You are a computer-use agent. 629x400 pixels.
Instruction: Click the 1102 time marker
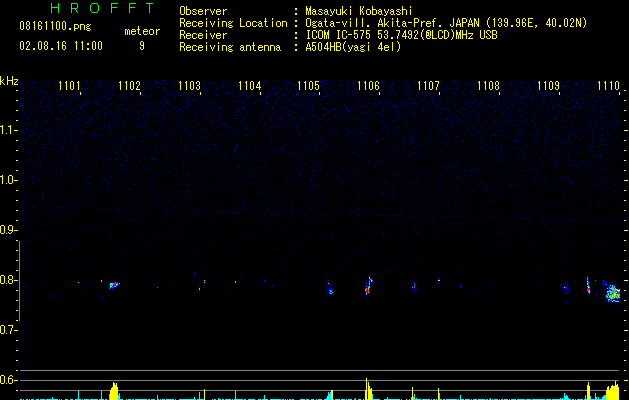click(x=129, y=86)
